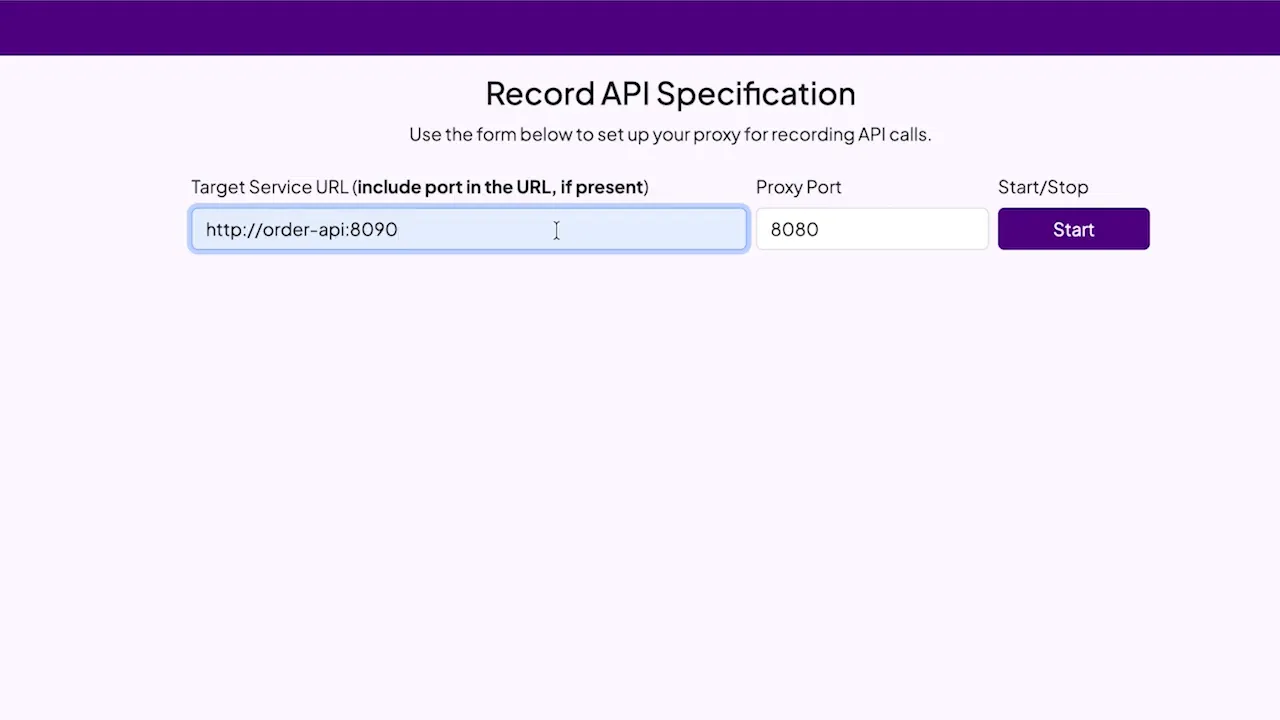This screenshot has height=720, width=1280.
Task: Click inside the Target Service URL field
Action: [468, 229]
